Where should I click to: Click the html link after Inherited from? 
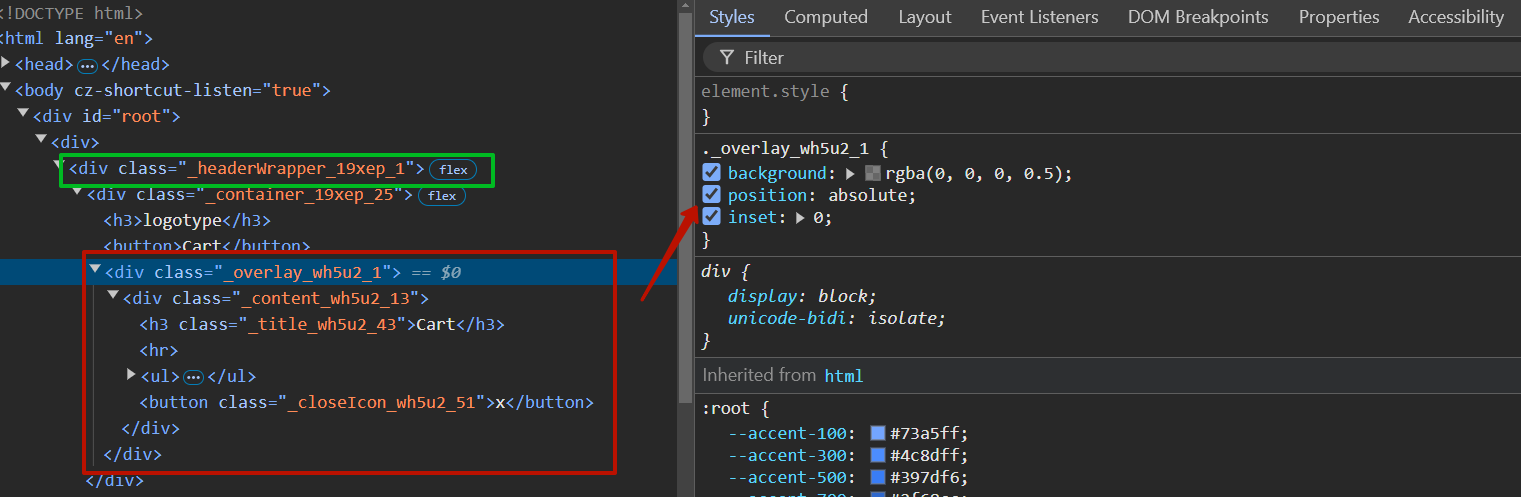(x=843, y=376)
